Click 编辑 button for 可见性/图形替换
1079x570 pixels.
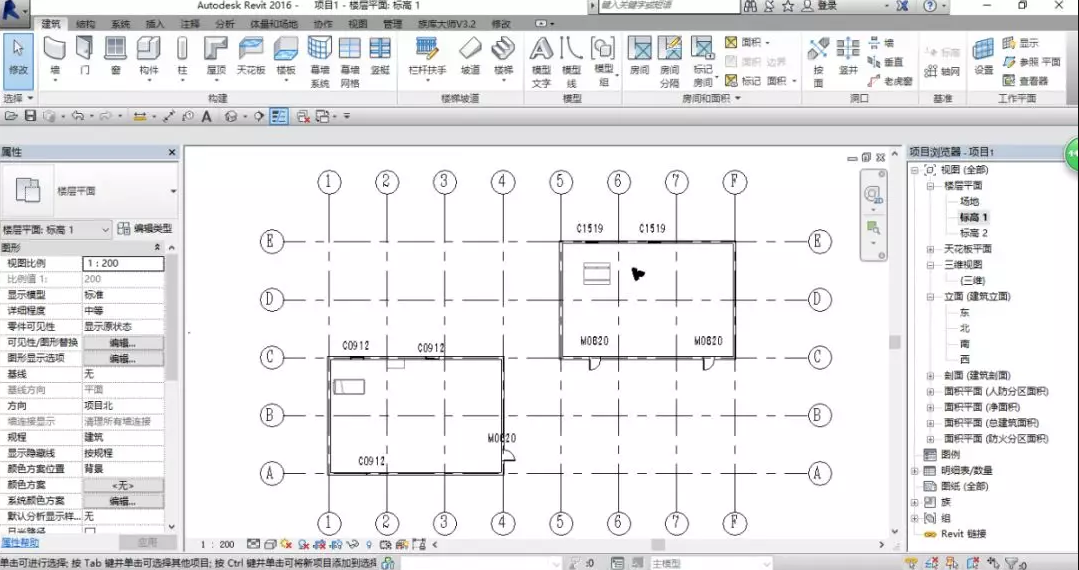click(123, 342)
